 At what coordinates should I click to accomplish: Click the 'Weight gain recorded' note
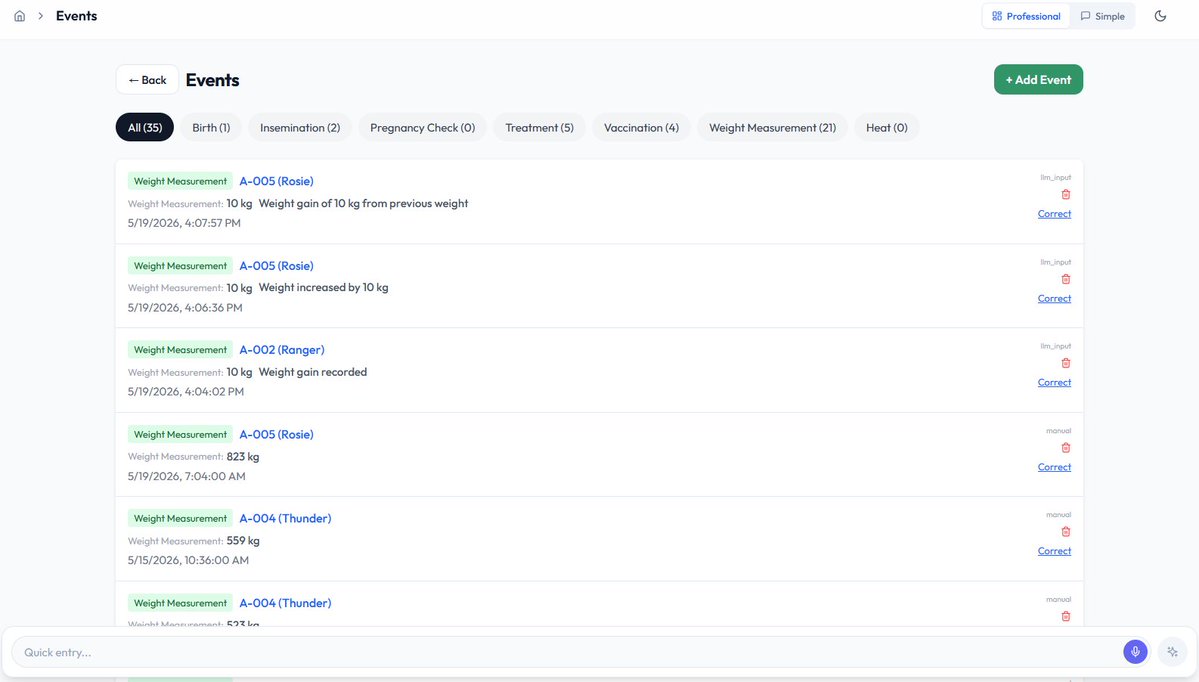pos(313,372)
